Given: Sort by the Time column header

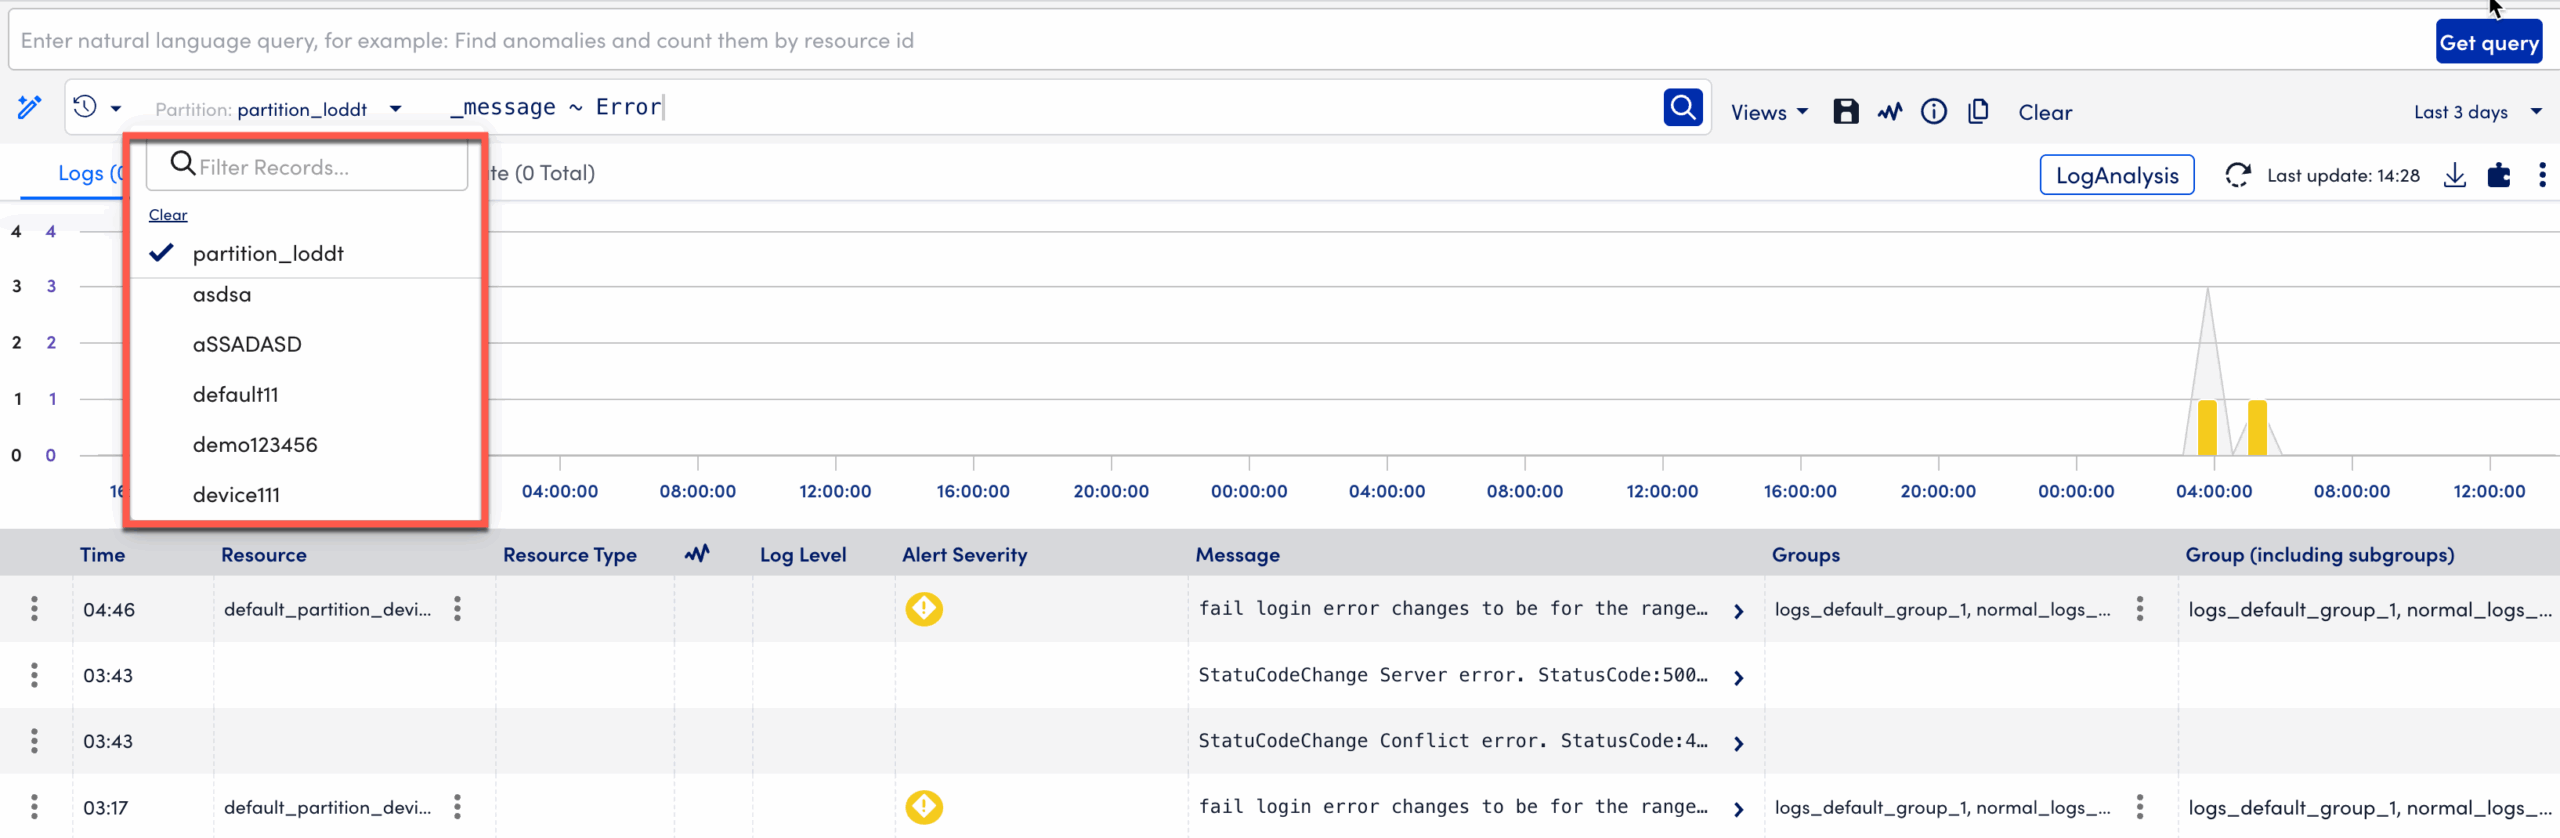Looking at the screenshot, I should pyautogui.click(x=102, y=554).
